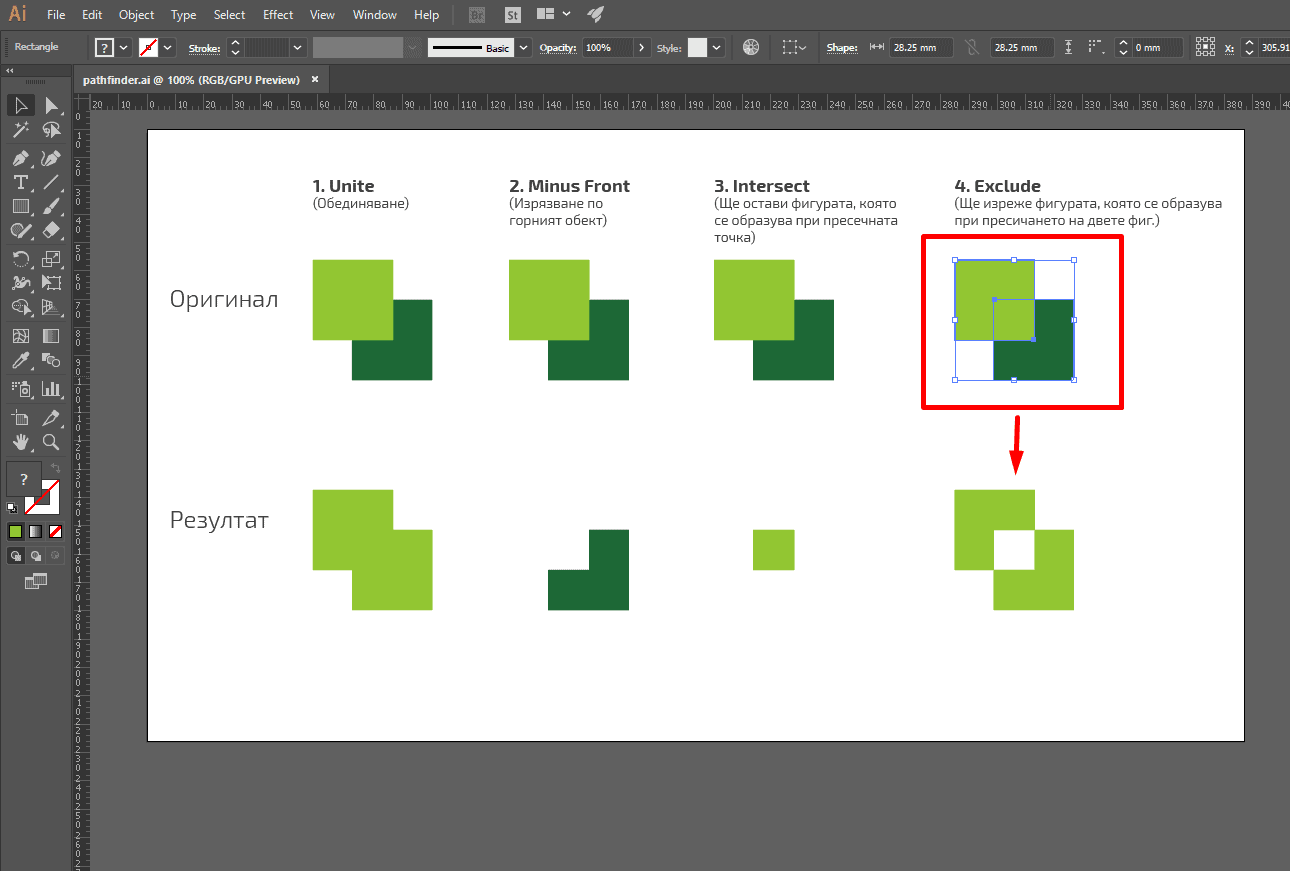Choose the Rectangle shape tool
This screenshot has width=1290, height=871.
click(x=20, y=206)
